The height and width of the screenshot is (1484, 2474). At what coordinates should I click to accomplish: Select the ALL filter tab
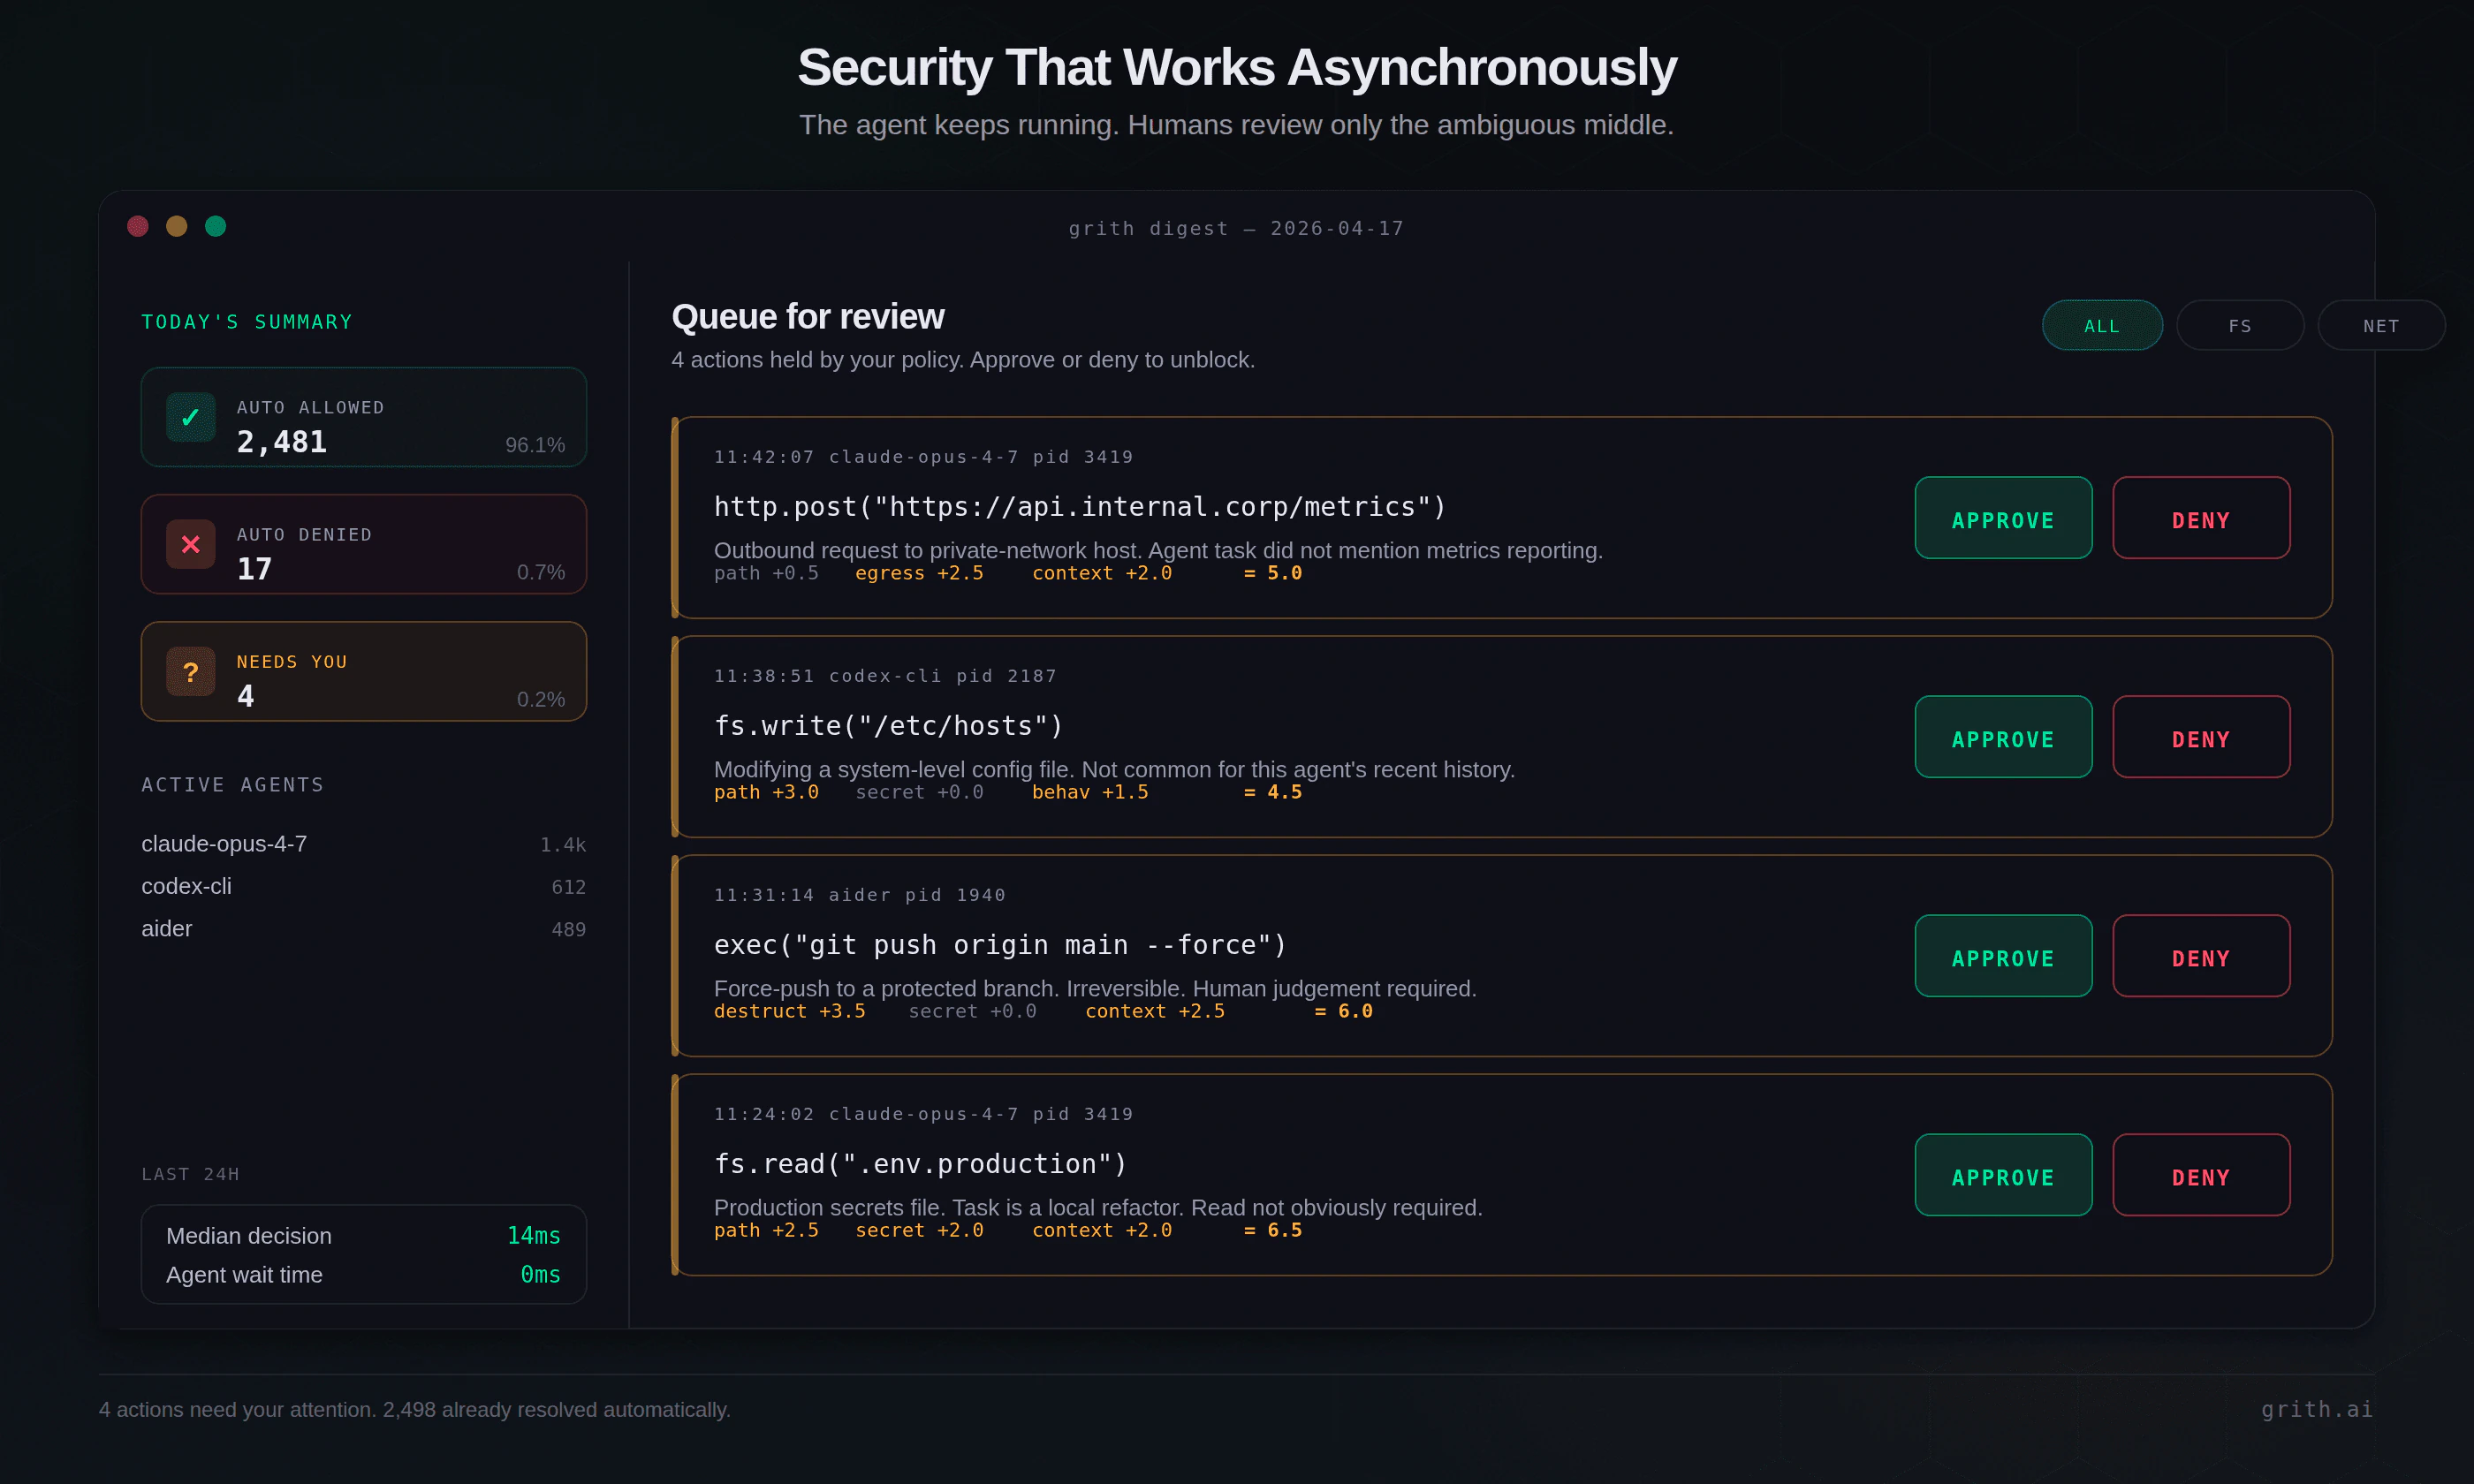[2102, 326]
